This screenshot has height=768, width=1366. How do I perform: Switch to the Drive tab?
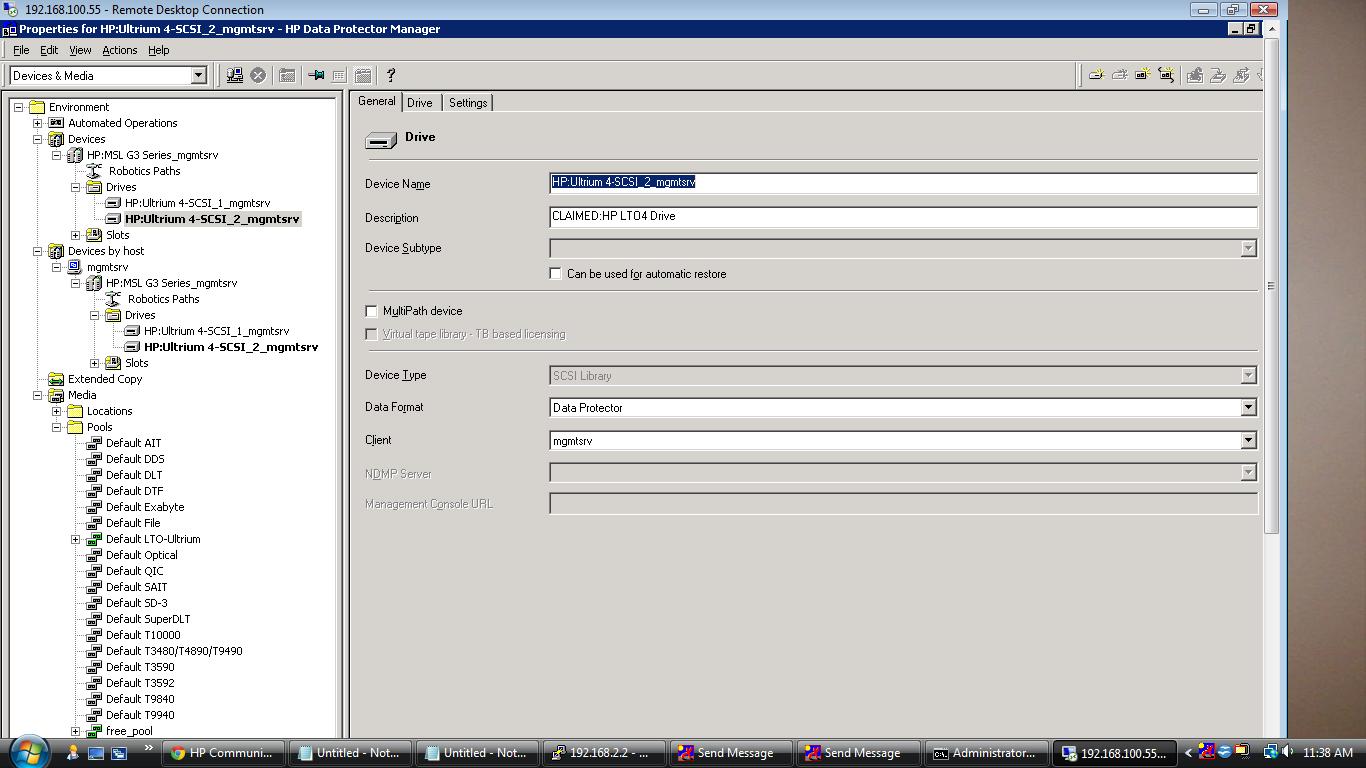(x=420, y=103)
